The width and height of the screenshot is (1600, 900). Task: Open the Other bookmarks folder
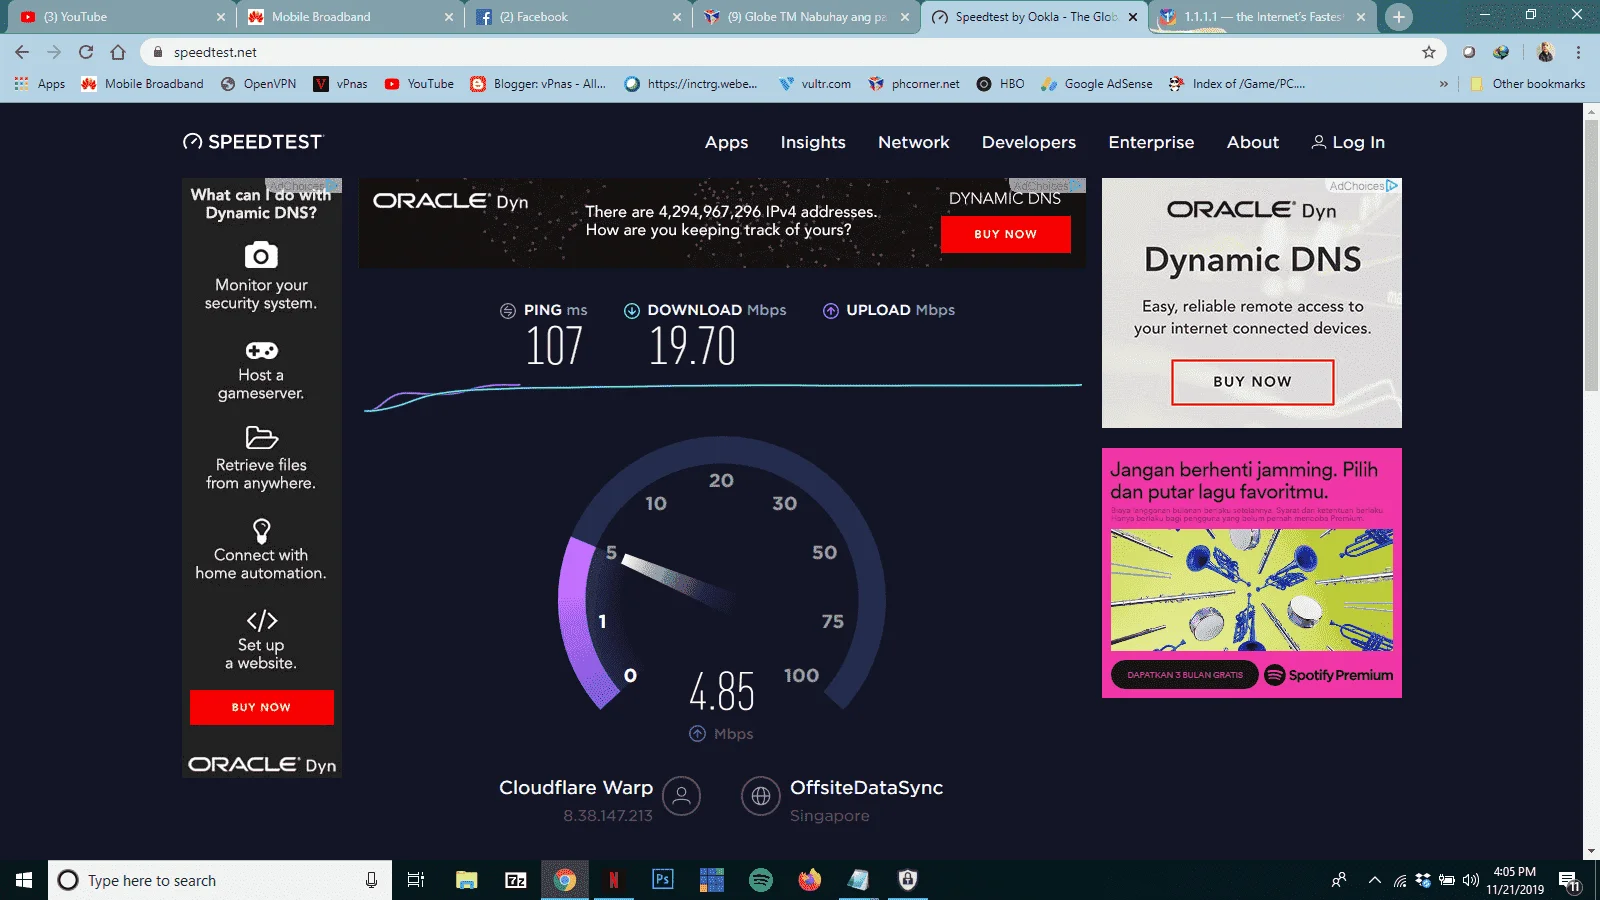click(1527, 84)
